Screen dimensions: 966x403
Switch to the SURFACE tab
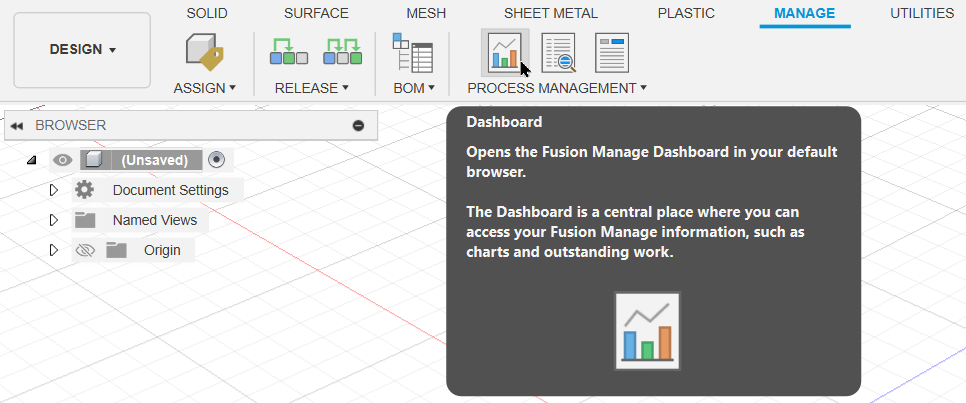(x=316, y=13)
